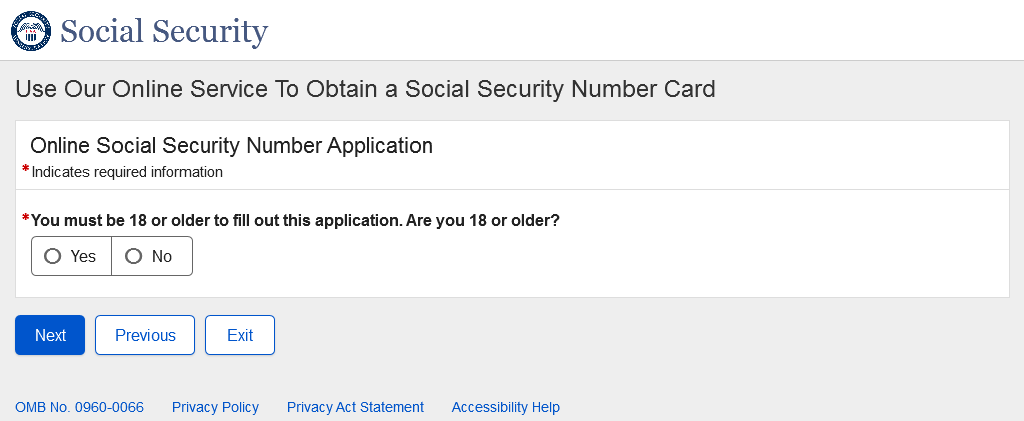Click the "Yes" option label text
1024x421 pixels.
(x=83, y=257)
